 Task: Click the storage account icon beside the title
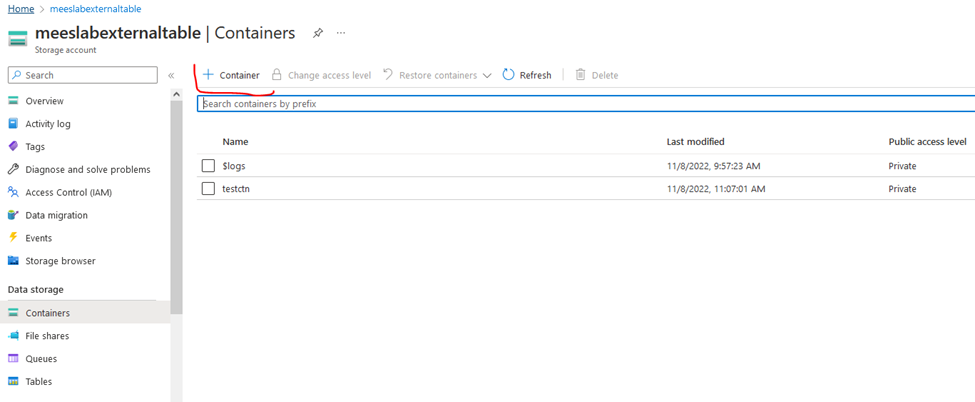[17, 38]
